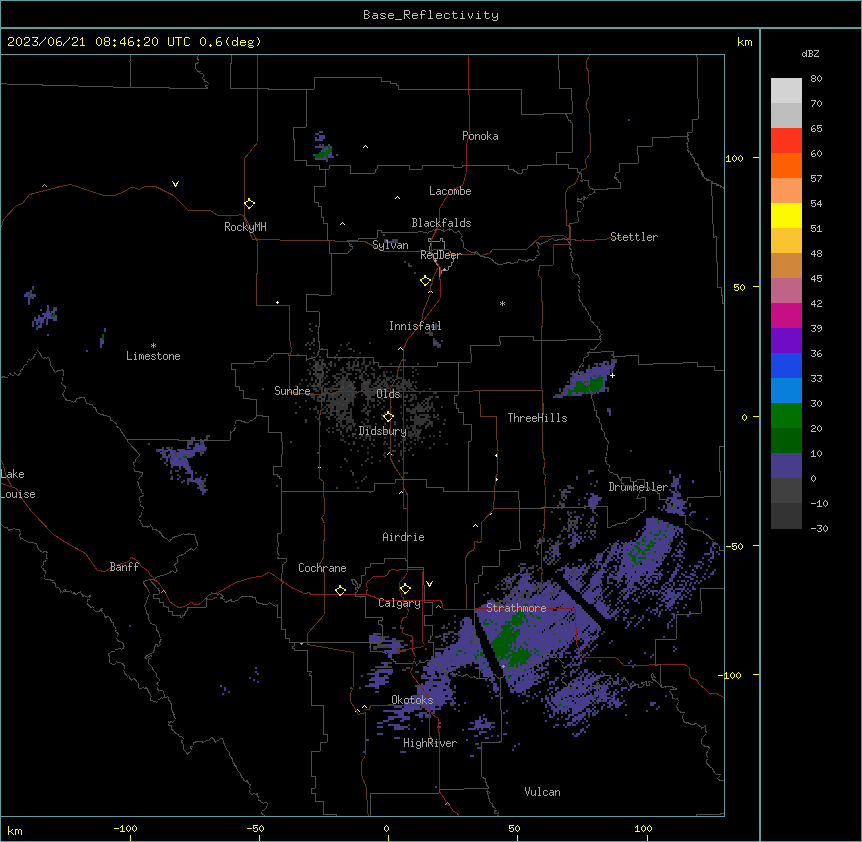Viewport: 862px width, 842px height.
Task: Click the green radar echo west of Ponoka
Action: (x=323, y=152)
